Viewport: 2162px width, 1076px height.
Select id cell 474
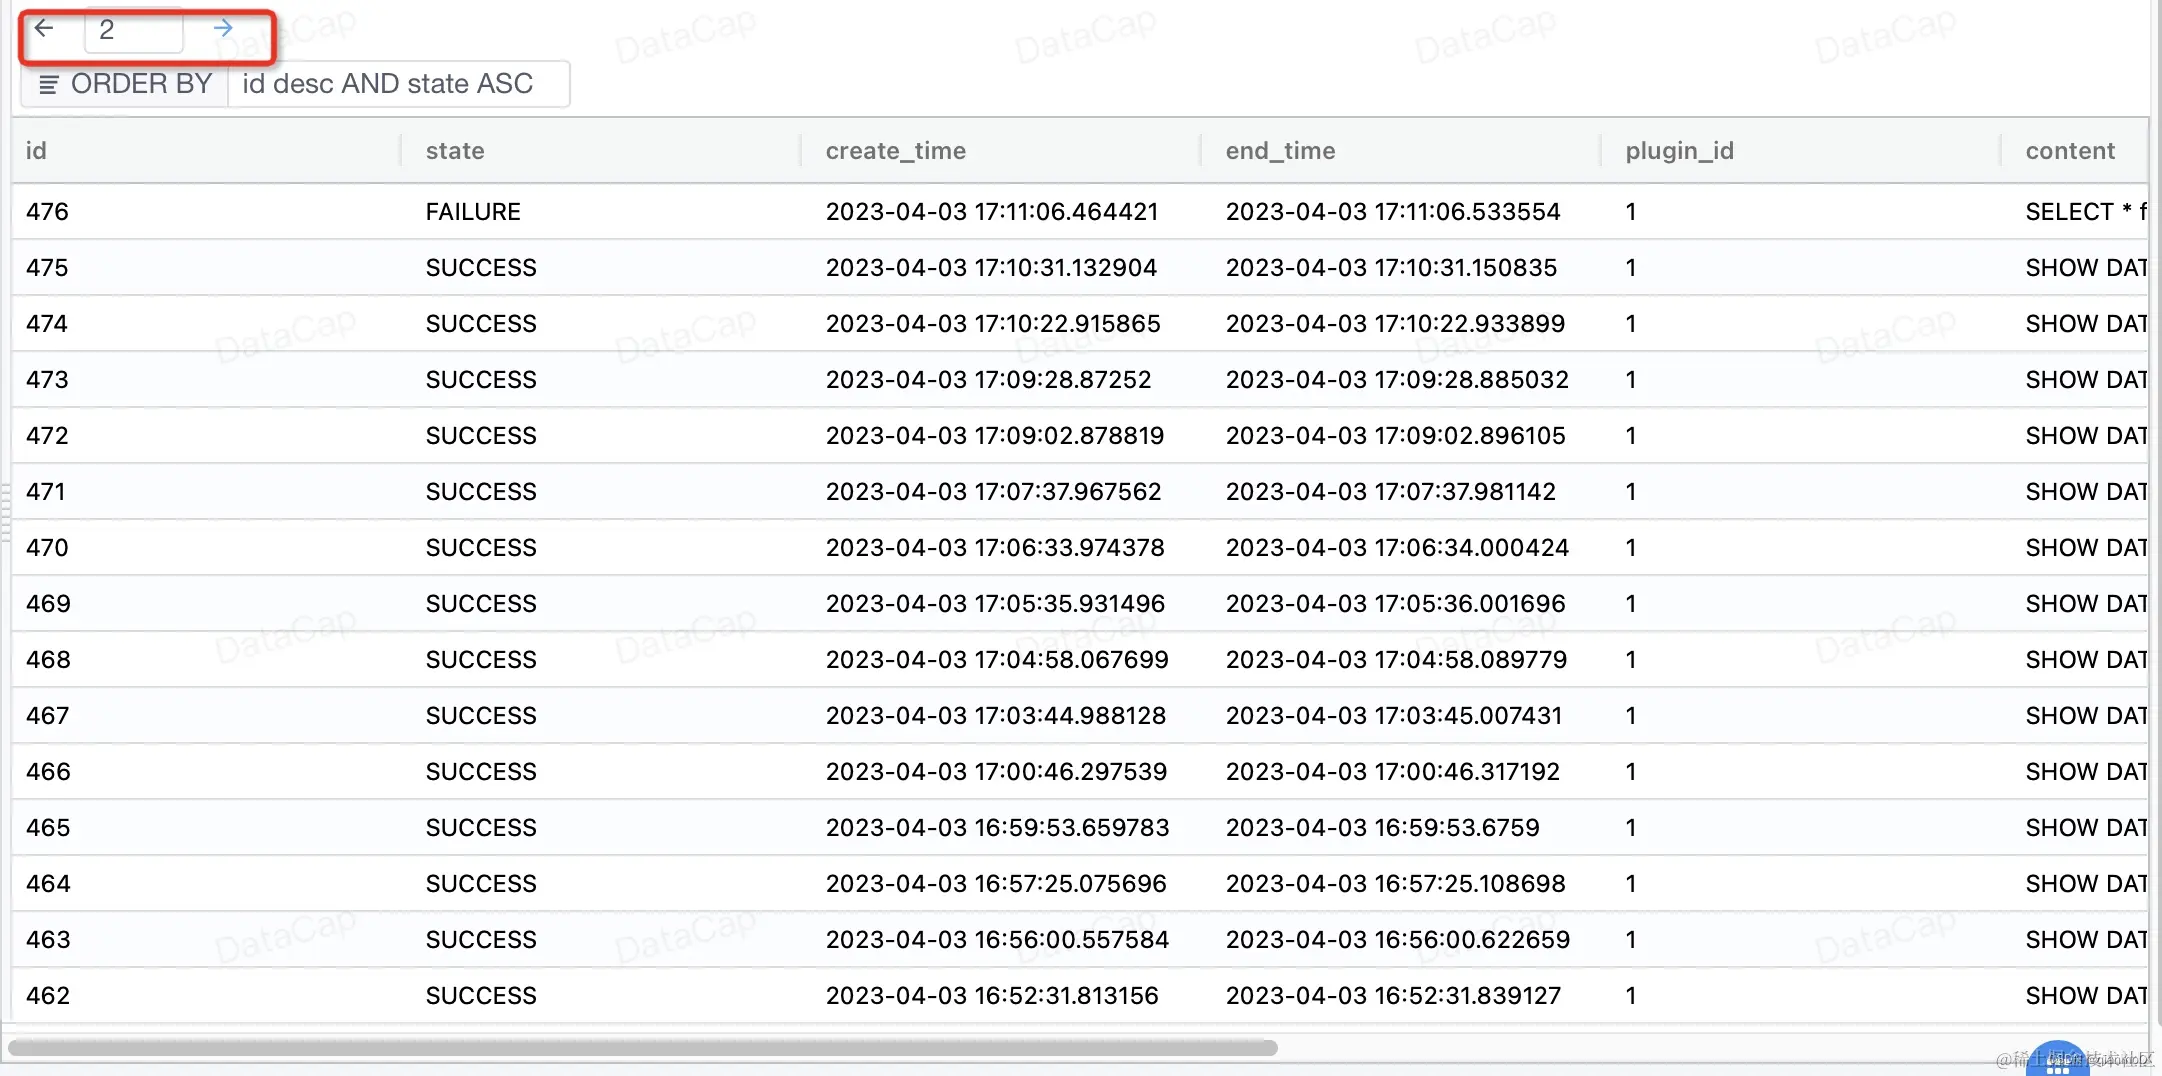pyautogui.click(x=48, y=324)
